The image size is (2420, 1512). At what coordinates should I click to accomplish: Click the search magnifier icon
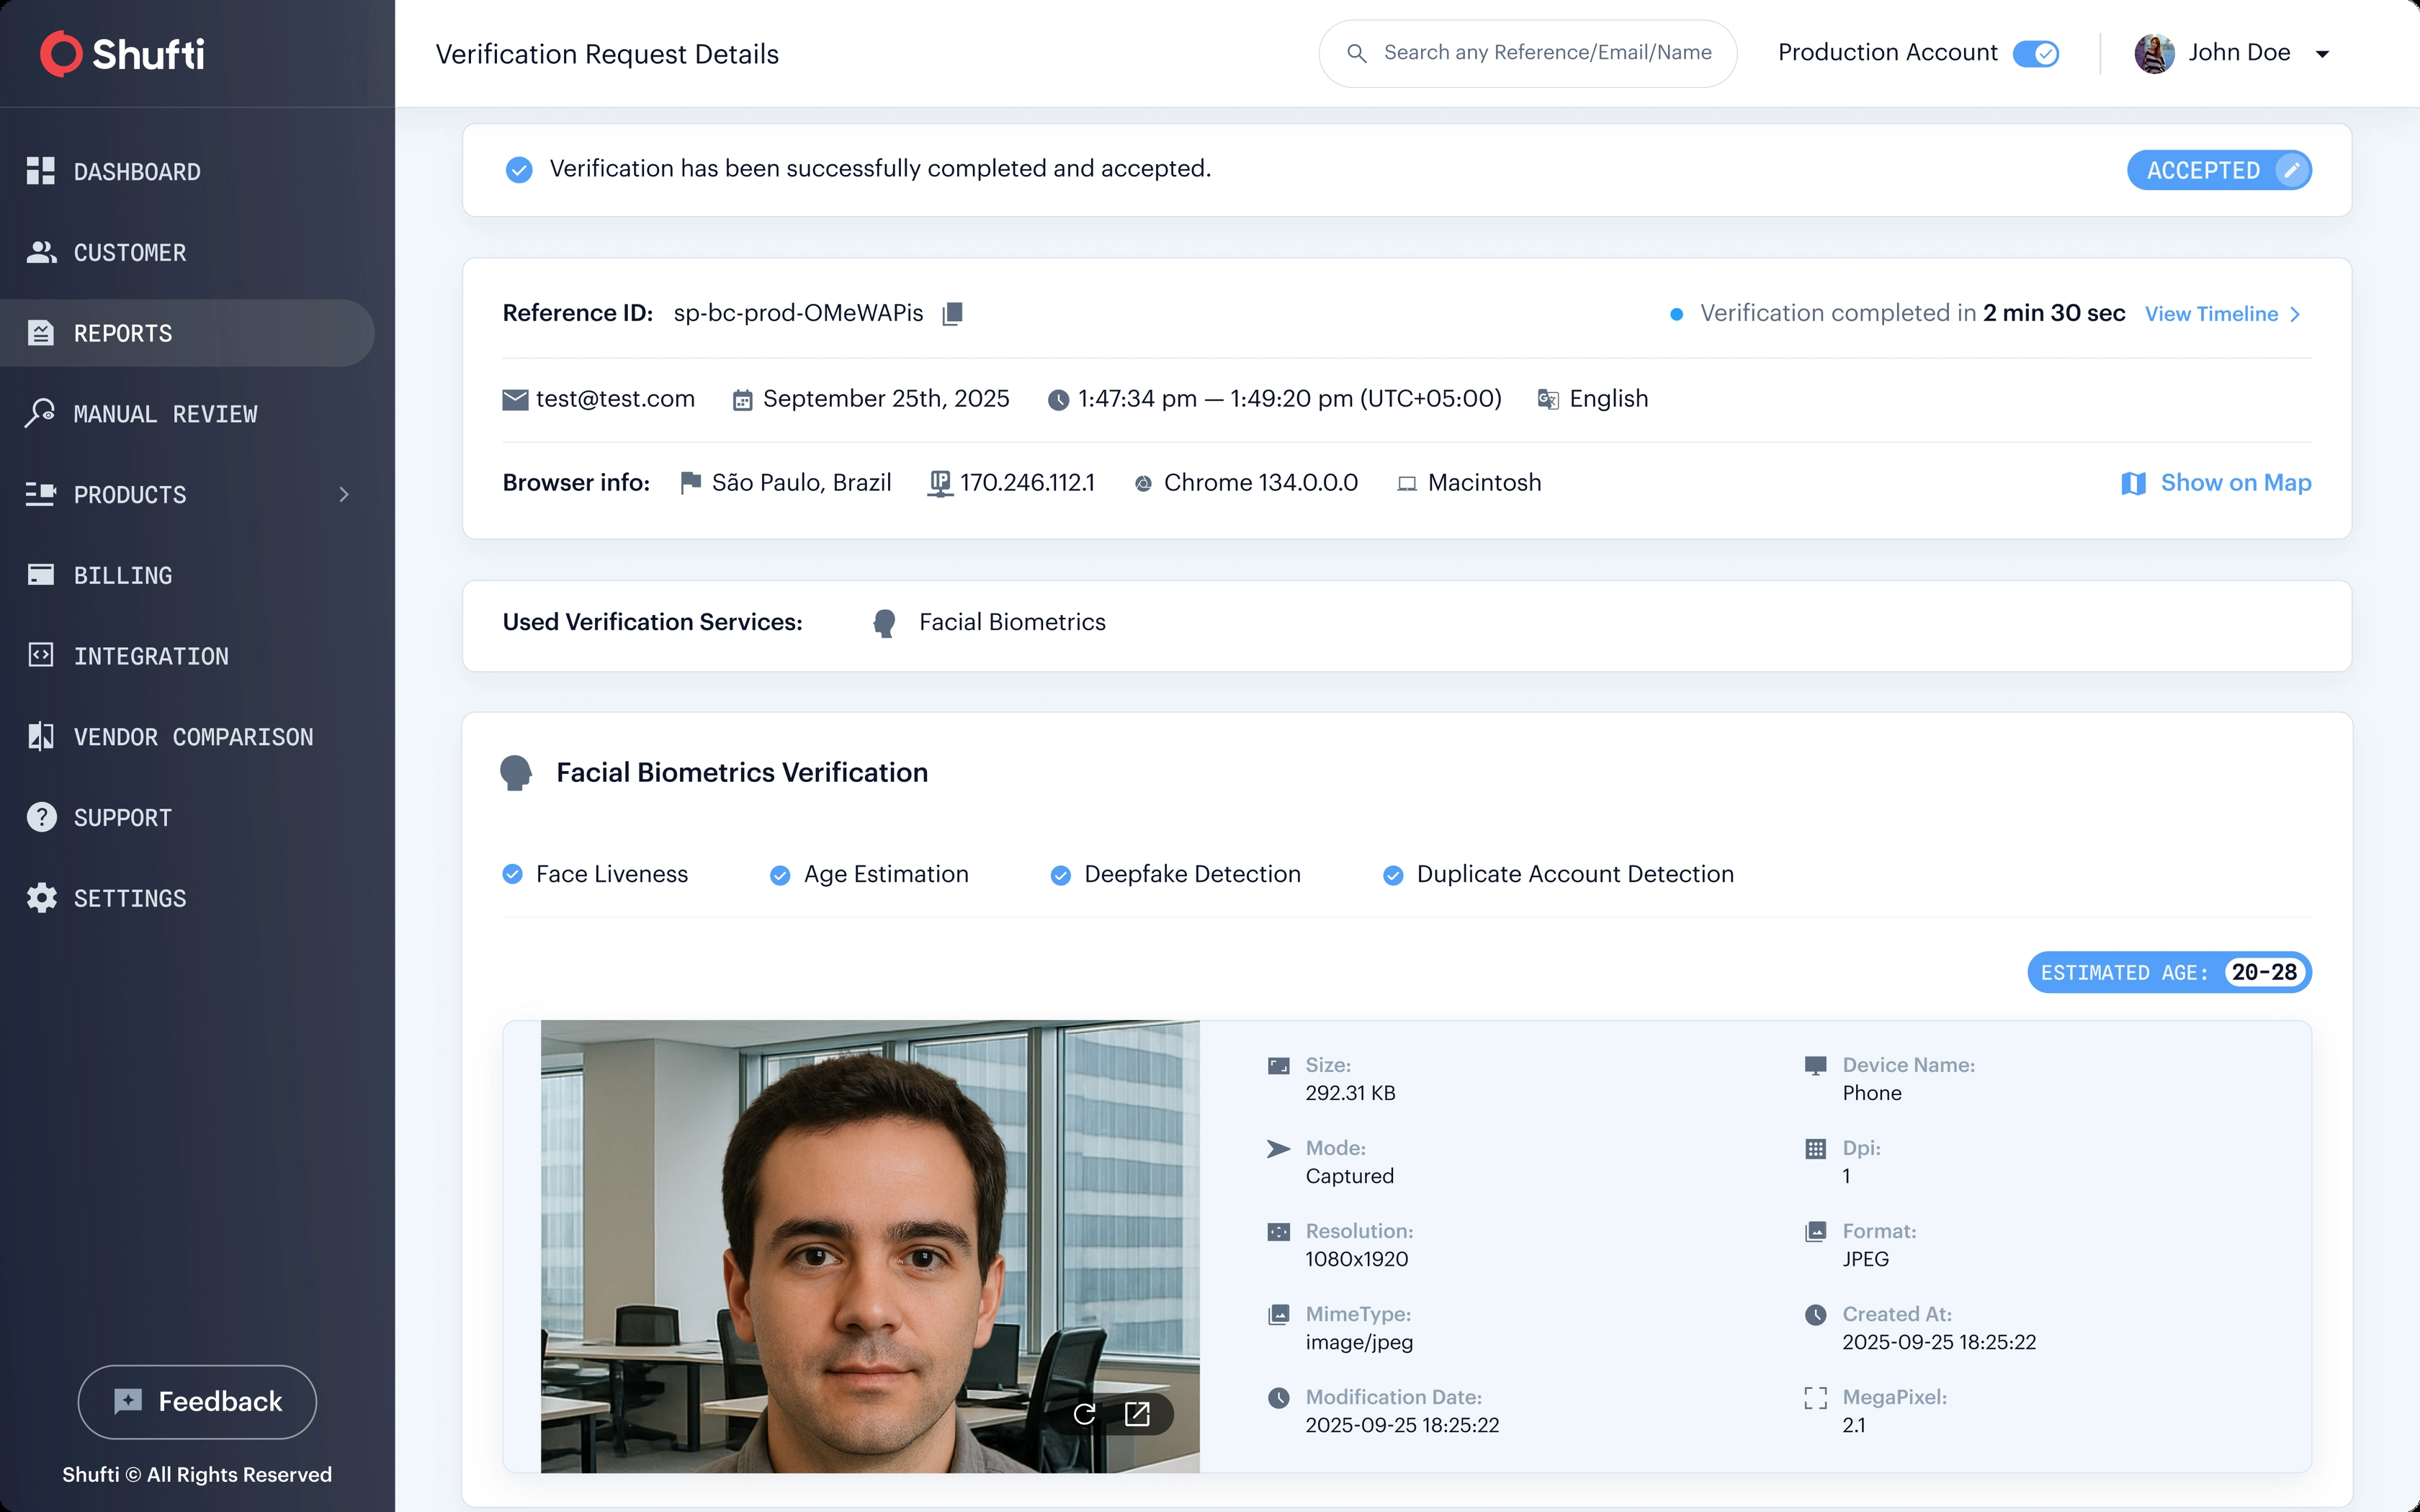pyautogui.click(x=1356, y=53)
